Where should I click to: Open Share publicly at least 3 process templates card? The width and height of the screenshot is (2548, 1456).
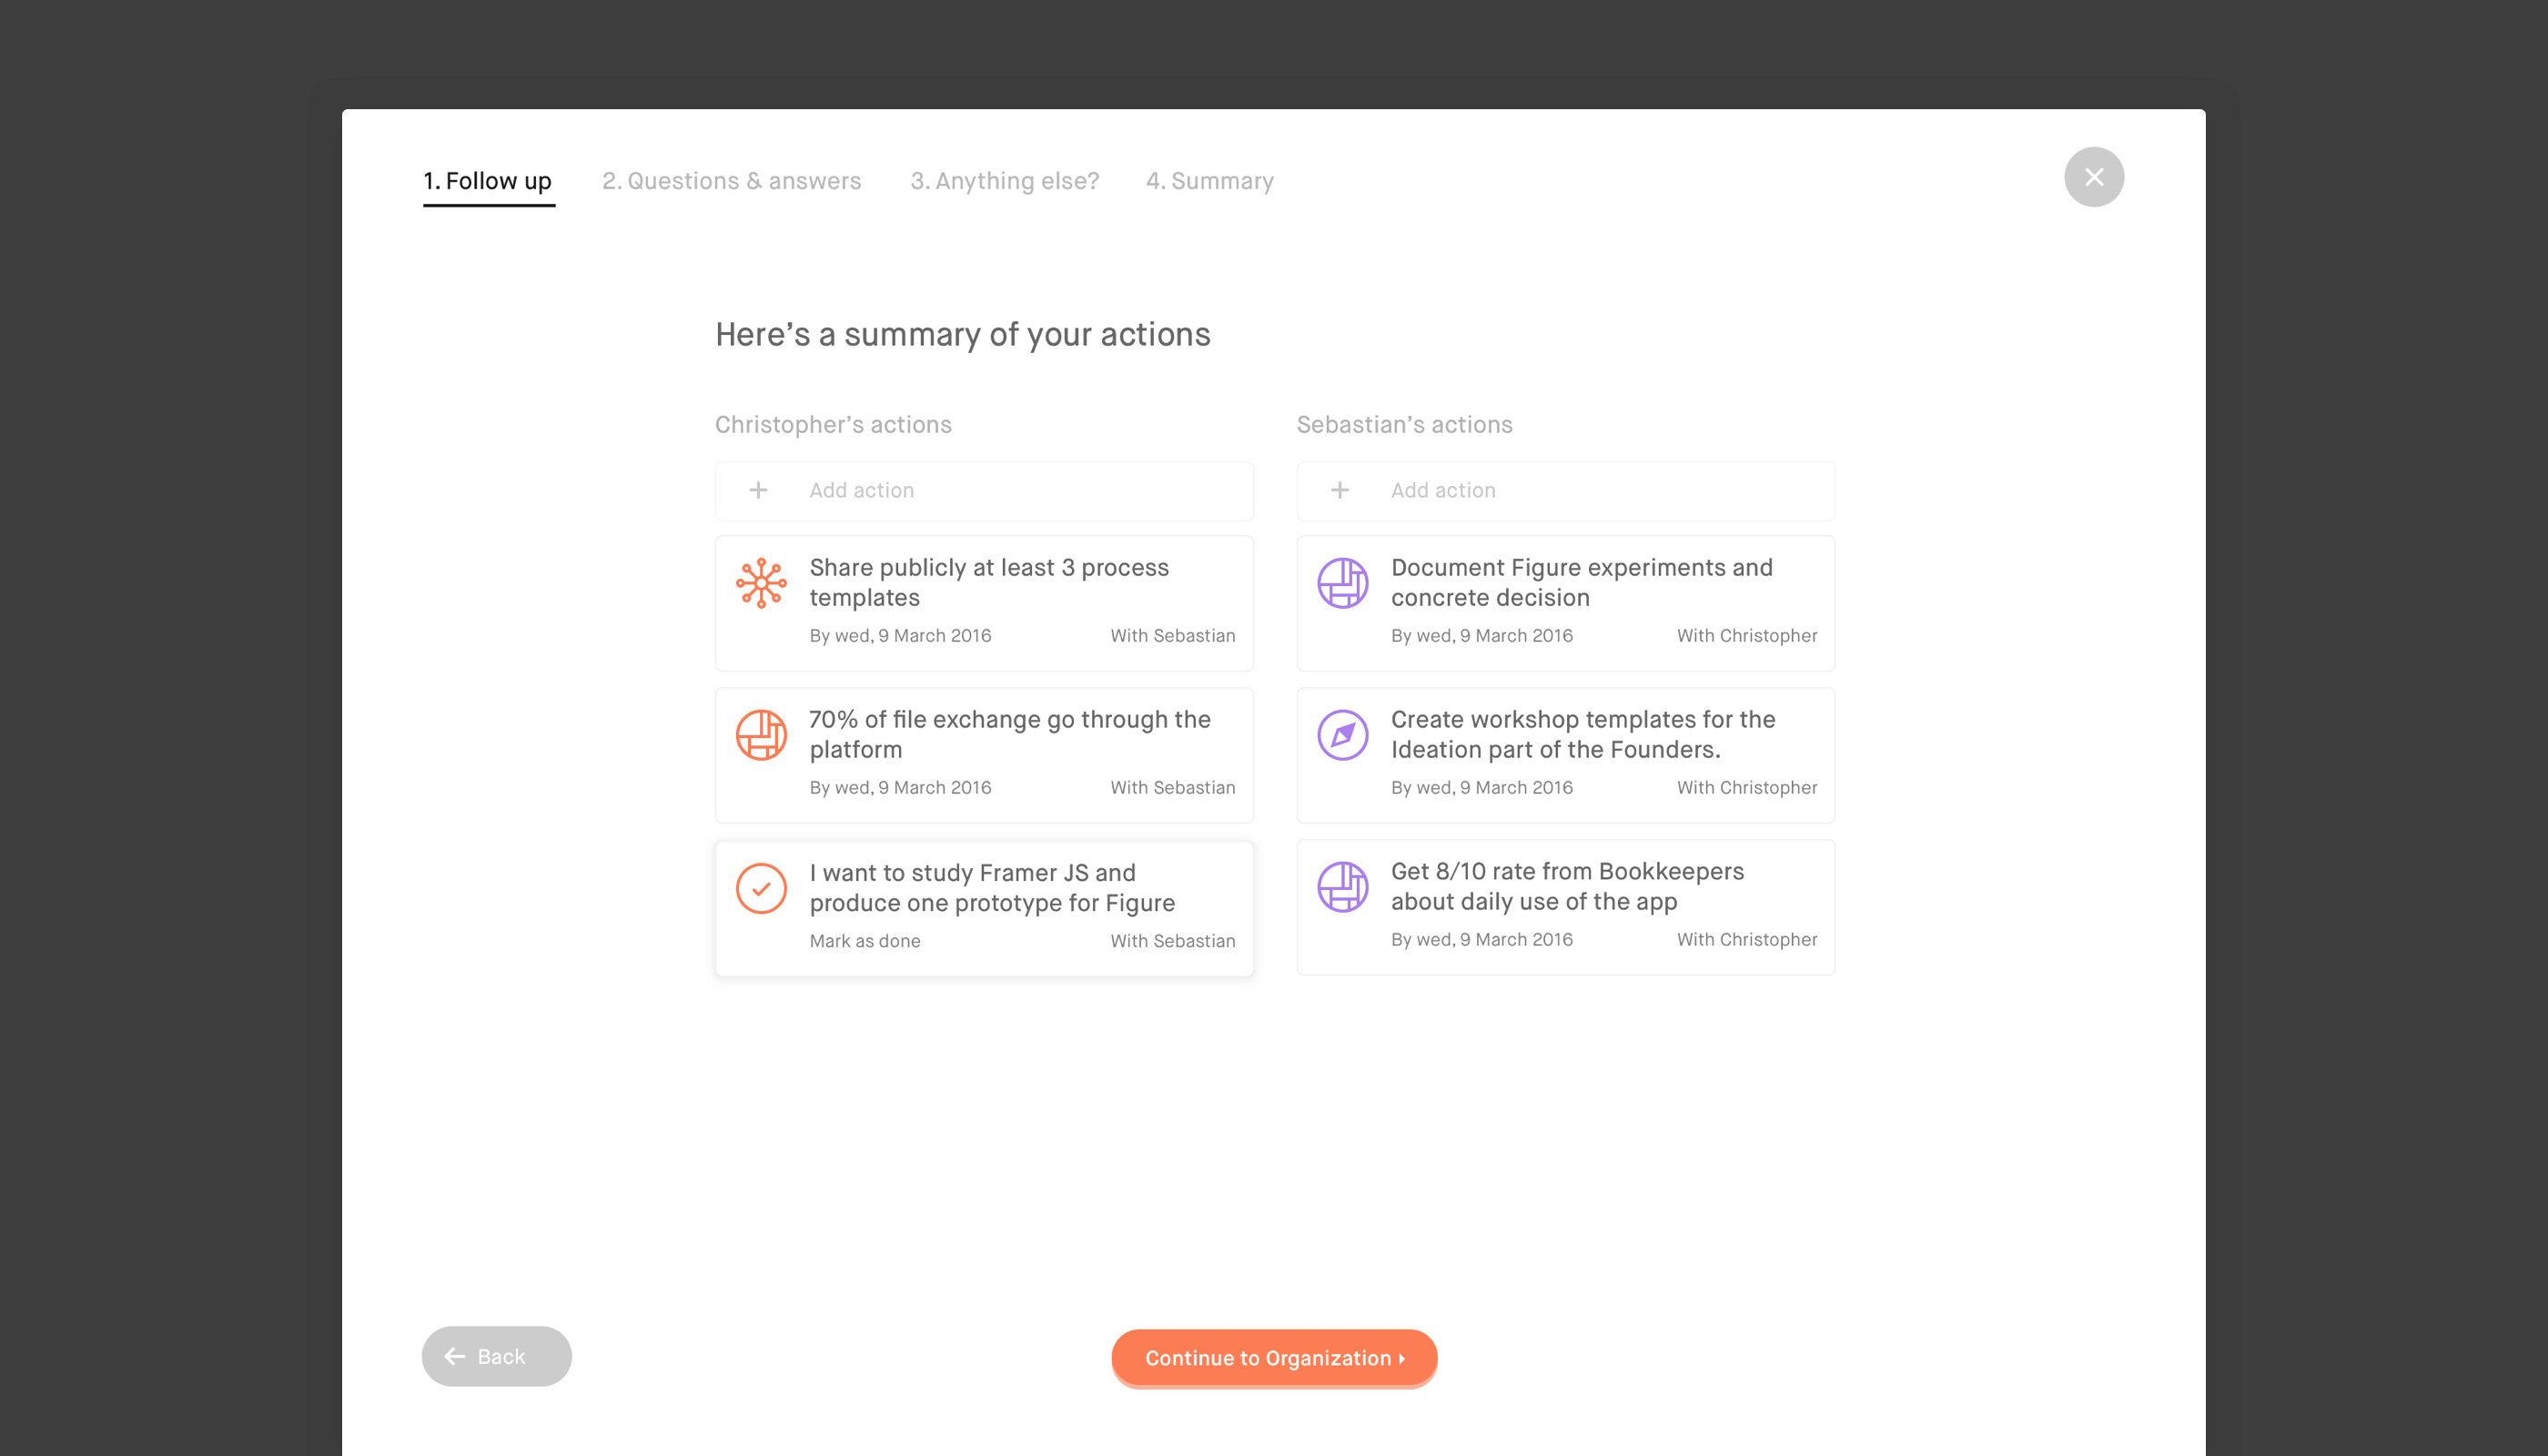988,582
